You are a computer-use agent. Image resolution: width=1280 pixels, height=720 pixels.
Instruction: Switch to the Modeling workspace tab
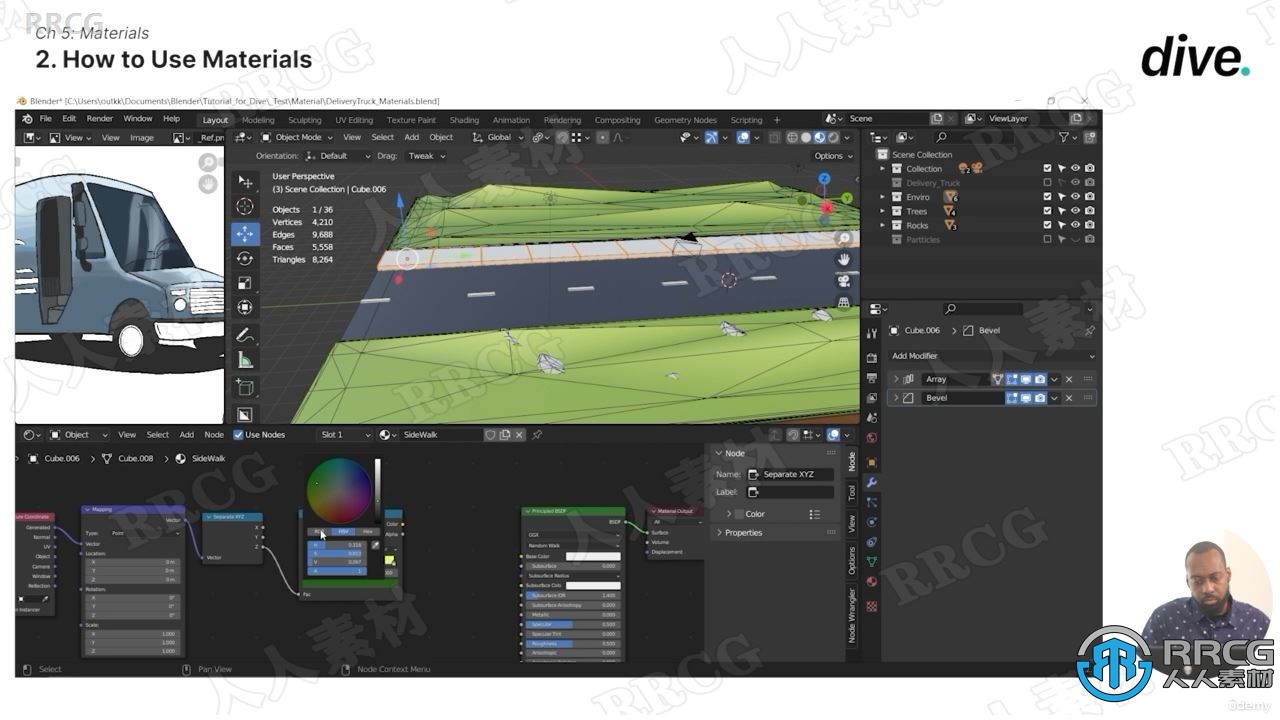pyautogui.click(x=258, y=120)
